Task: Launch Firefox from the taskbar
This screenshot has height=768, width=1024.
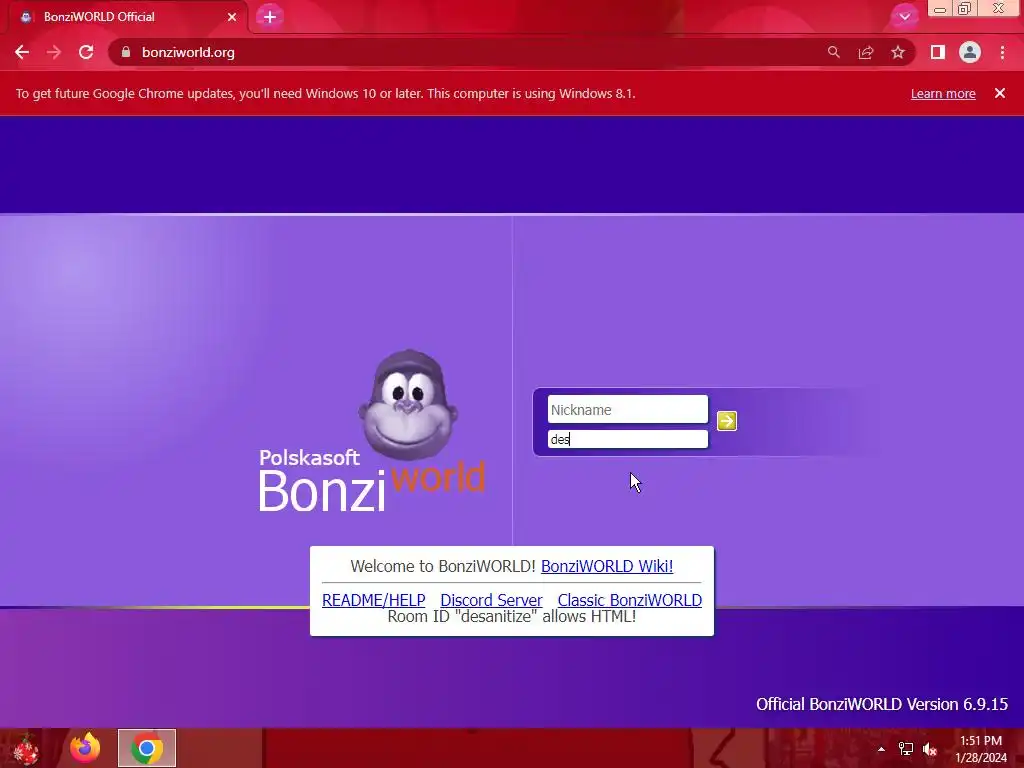Action: coord(85,748)
